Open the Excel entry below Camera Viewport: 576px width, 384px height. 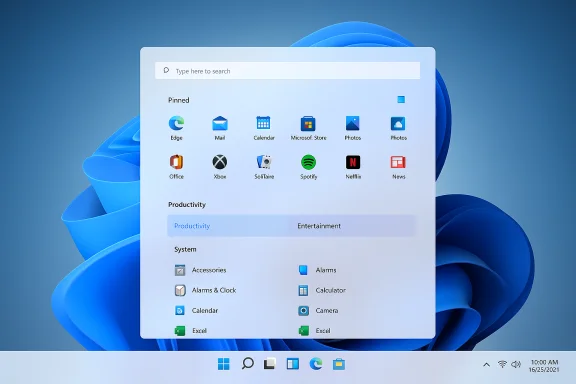point(314,331)
